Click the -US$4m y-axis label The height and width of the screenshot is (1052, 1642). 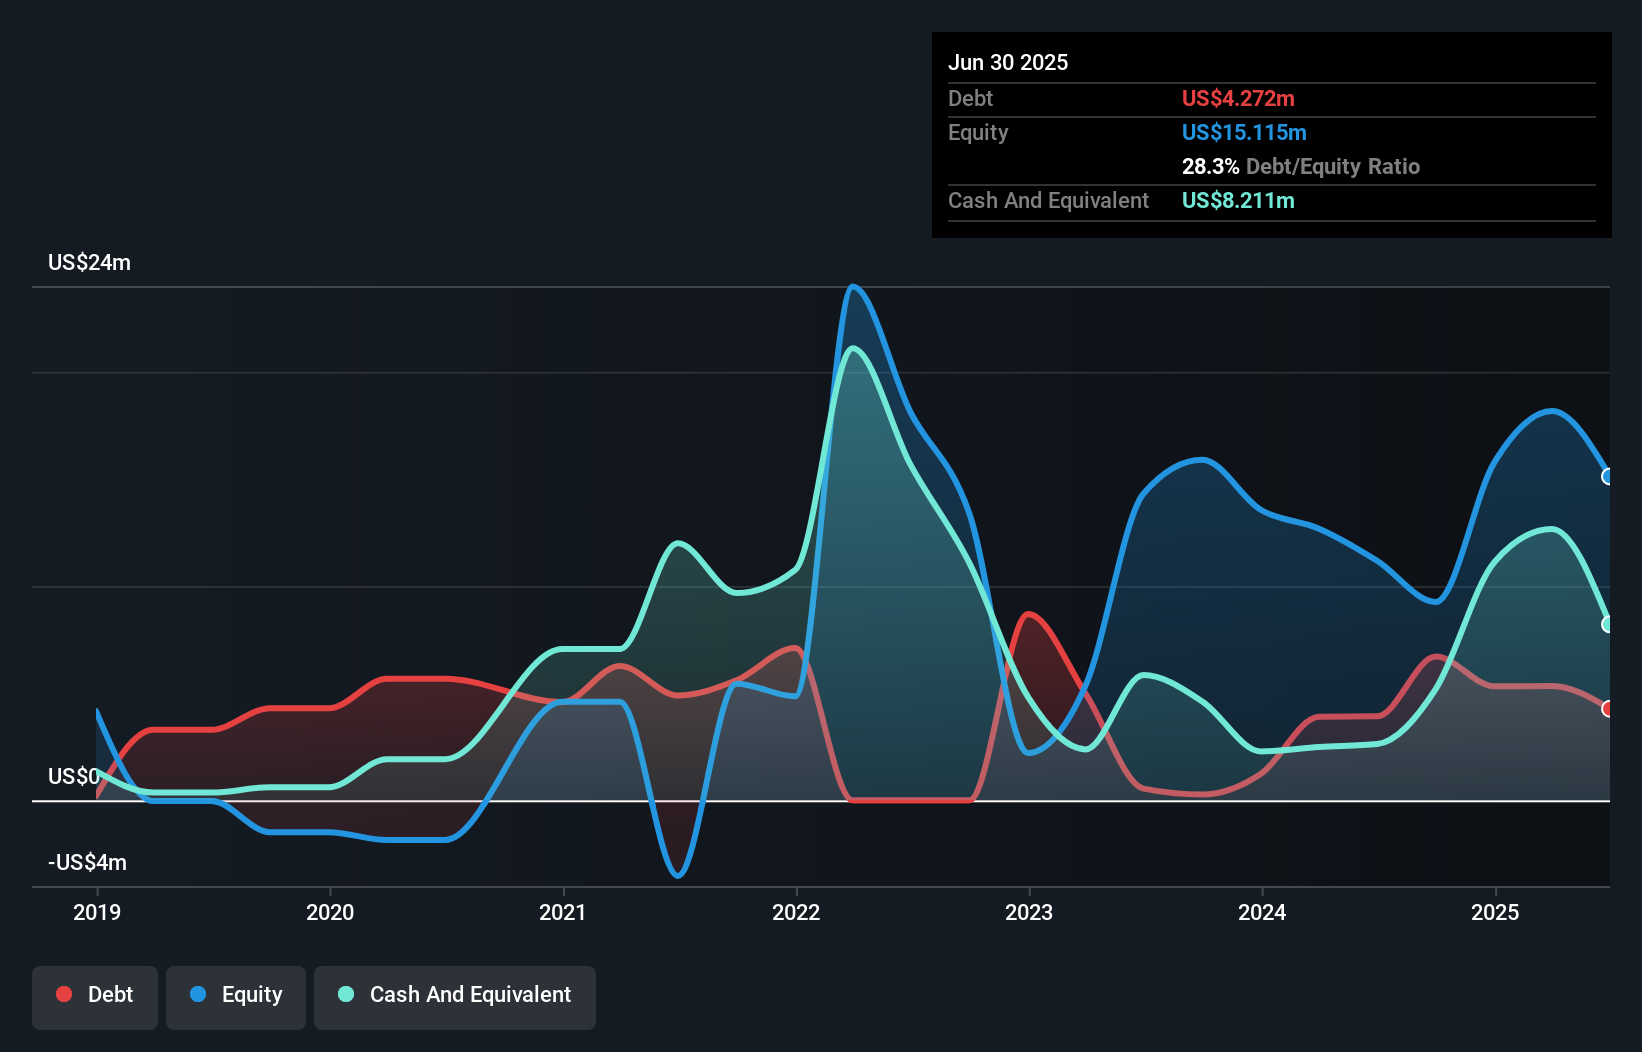[87, 863]
